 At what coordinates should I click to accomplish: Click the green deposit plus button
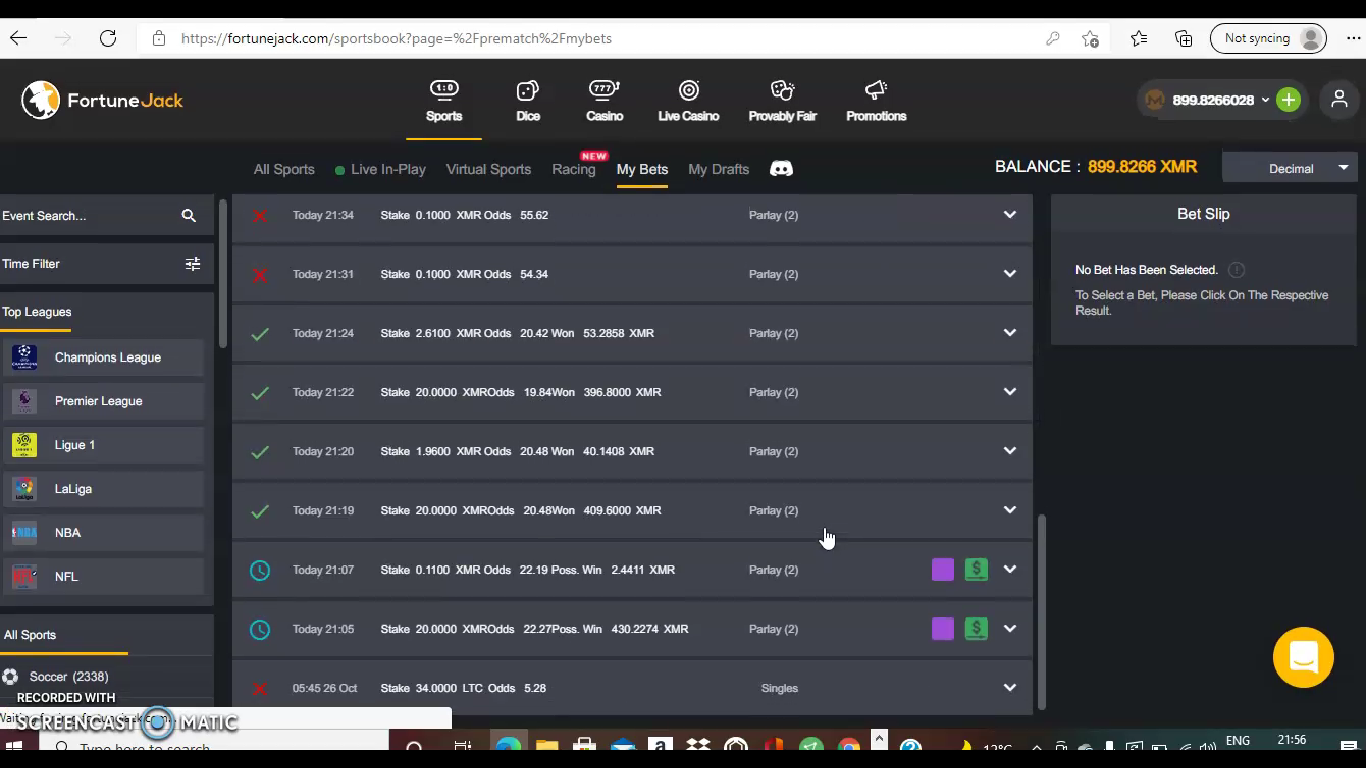point(1288,100)
